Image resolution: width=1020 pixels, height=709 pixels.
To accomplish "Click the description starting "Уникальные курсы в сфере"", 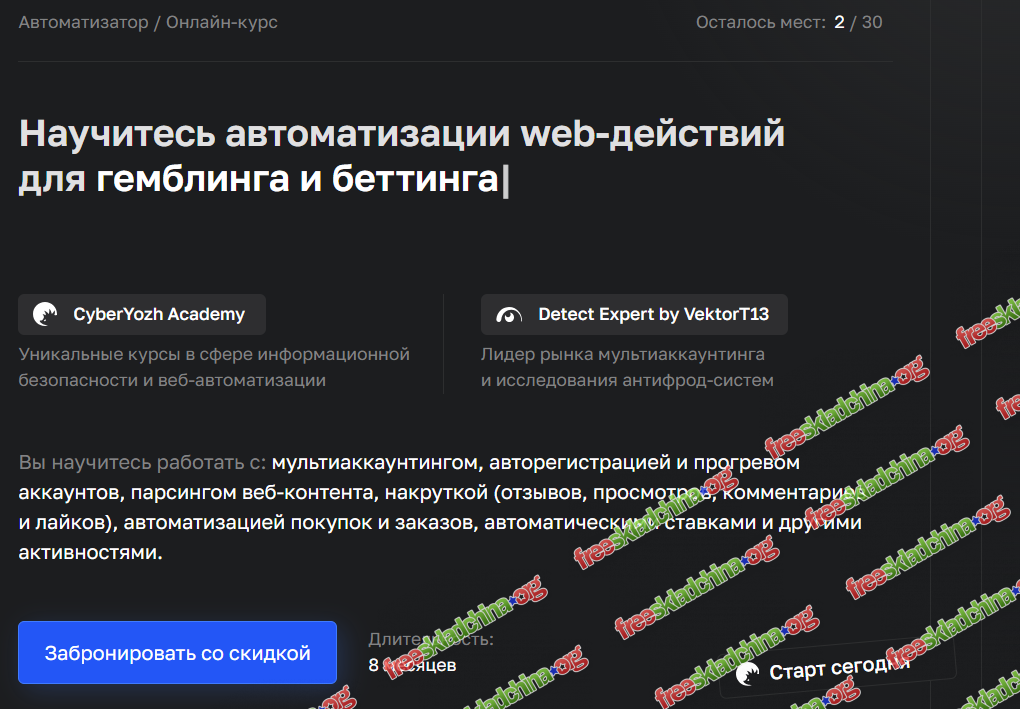I will 214,367.
